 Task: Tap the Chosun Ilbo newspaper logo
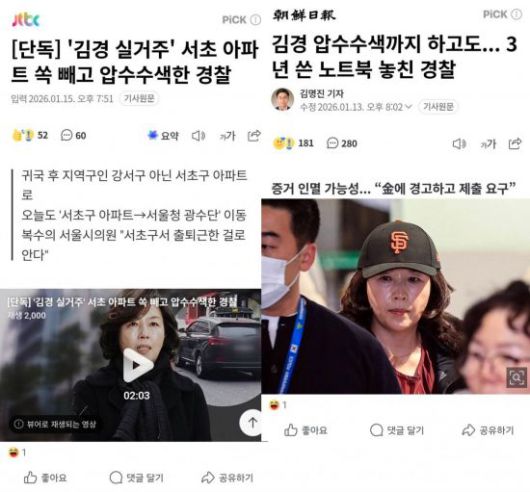[x=304, y=15]
